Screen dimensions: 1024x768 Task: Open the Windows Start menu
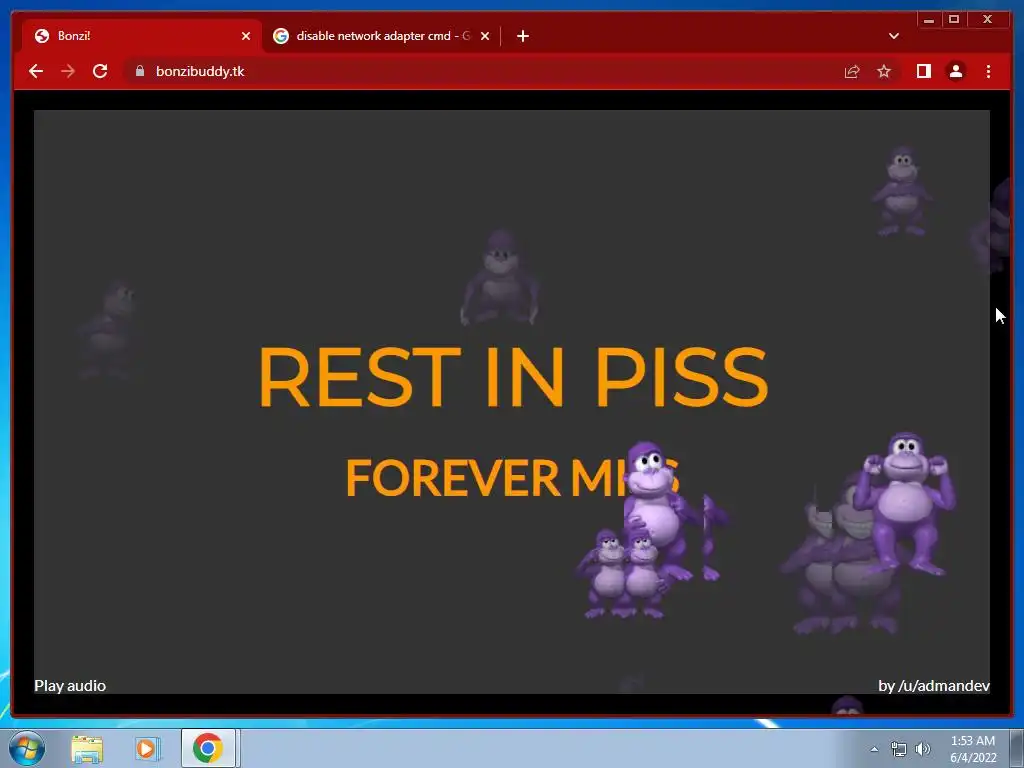pos(27,748)
